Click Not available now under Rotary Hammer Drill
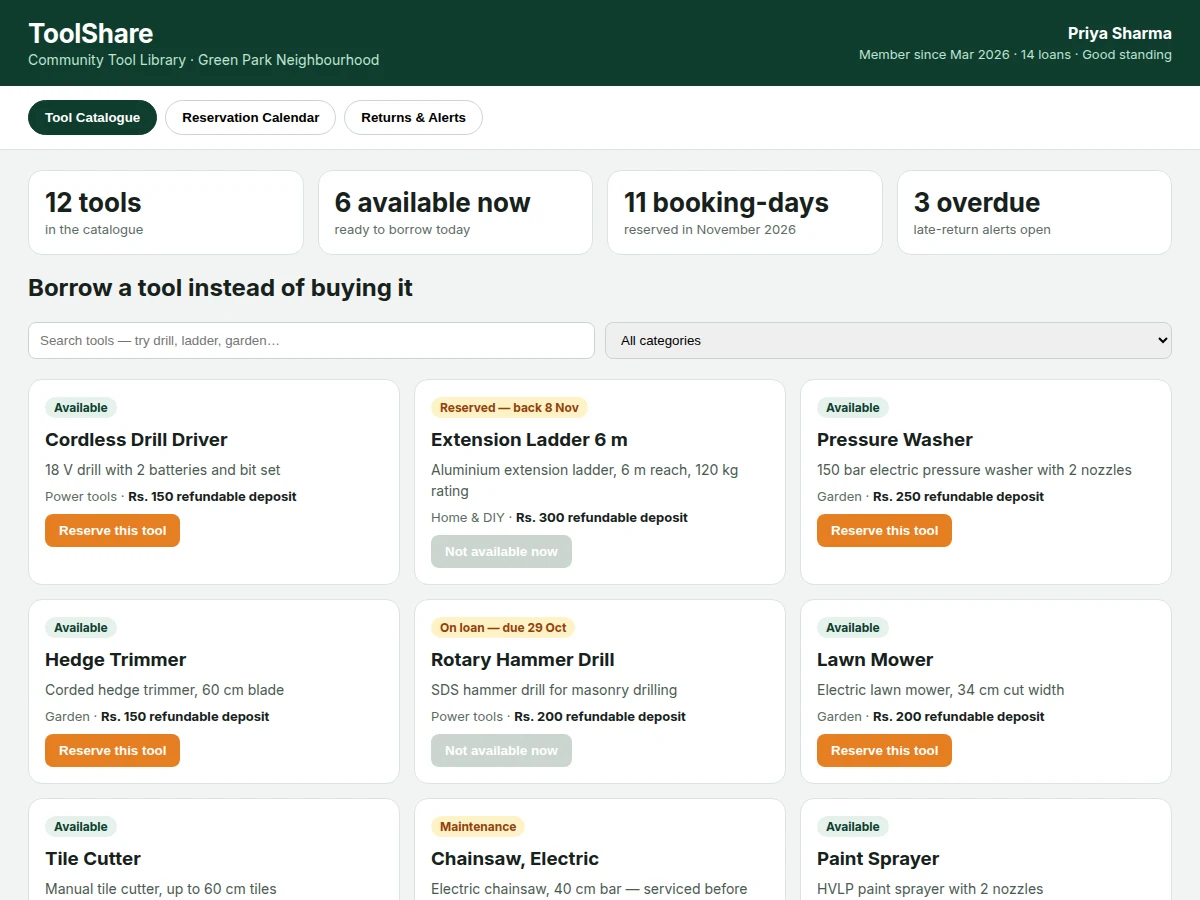1200x900 pixels. (501, 750)
